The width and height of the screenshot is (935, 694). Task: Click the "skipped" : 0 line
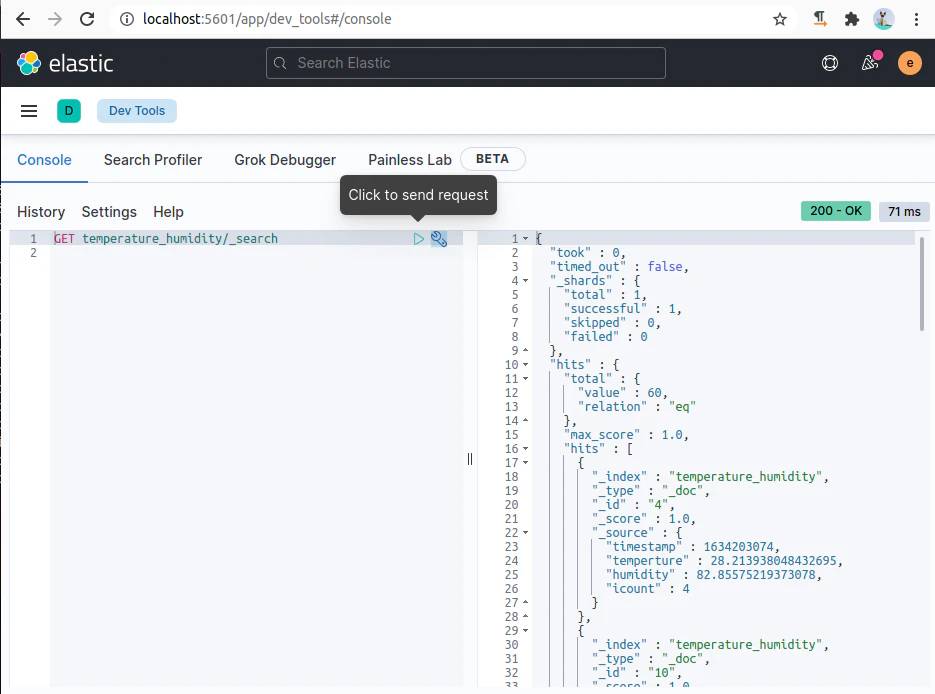(x=612, y=323)
